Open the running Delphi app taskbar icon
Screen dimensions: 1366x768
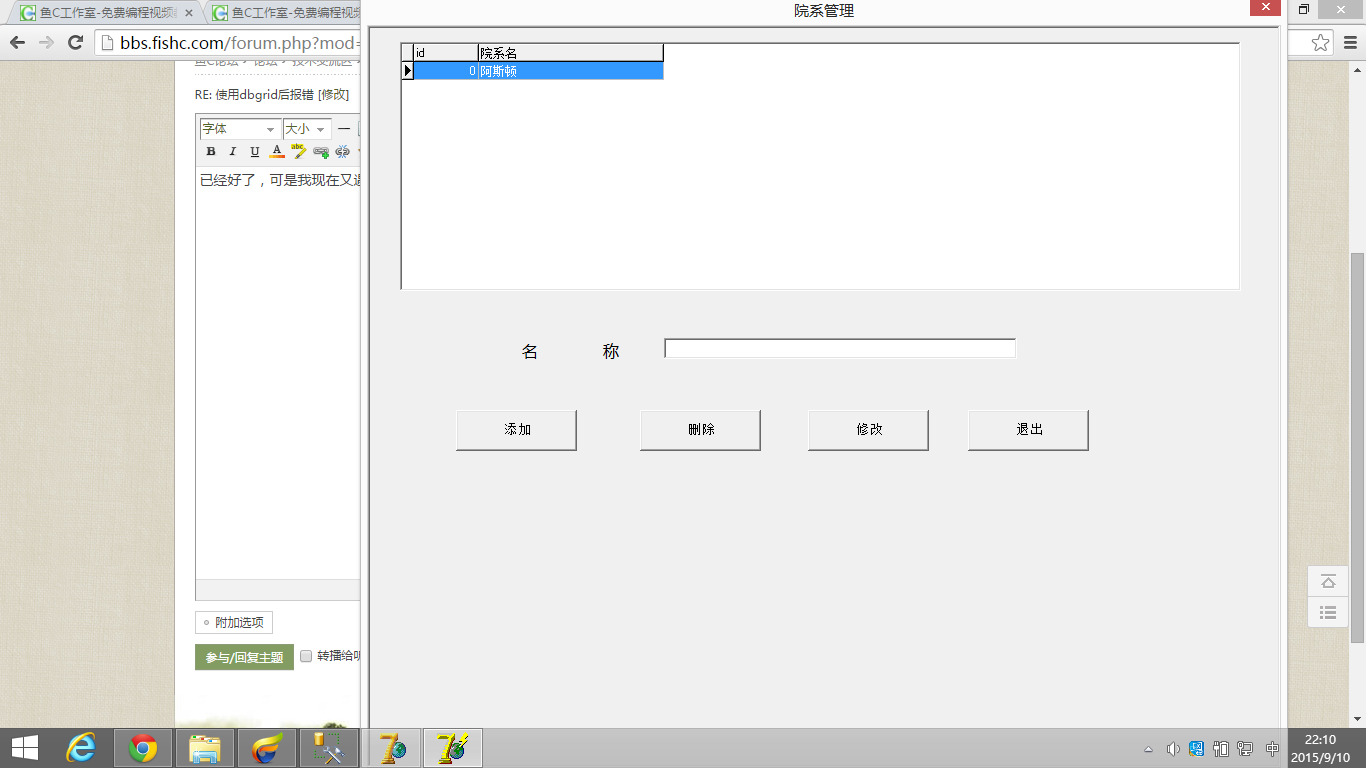pos(453,748)
